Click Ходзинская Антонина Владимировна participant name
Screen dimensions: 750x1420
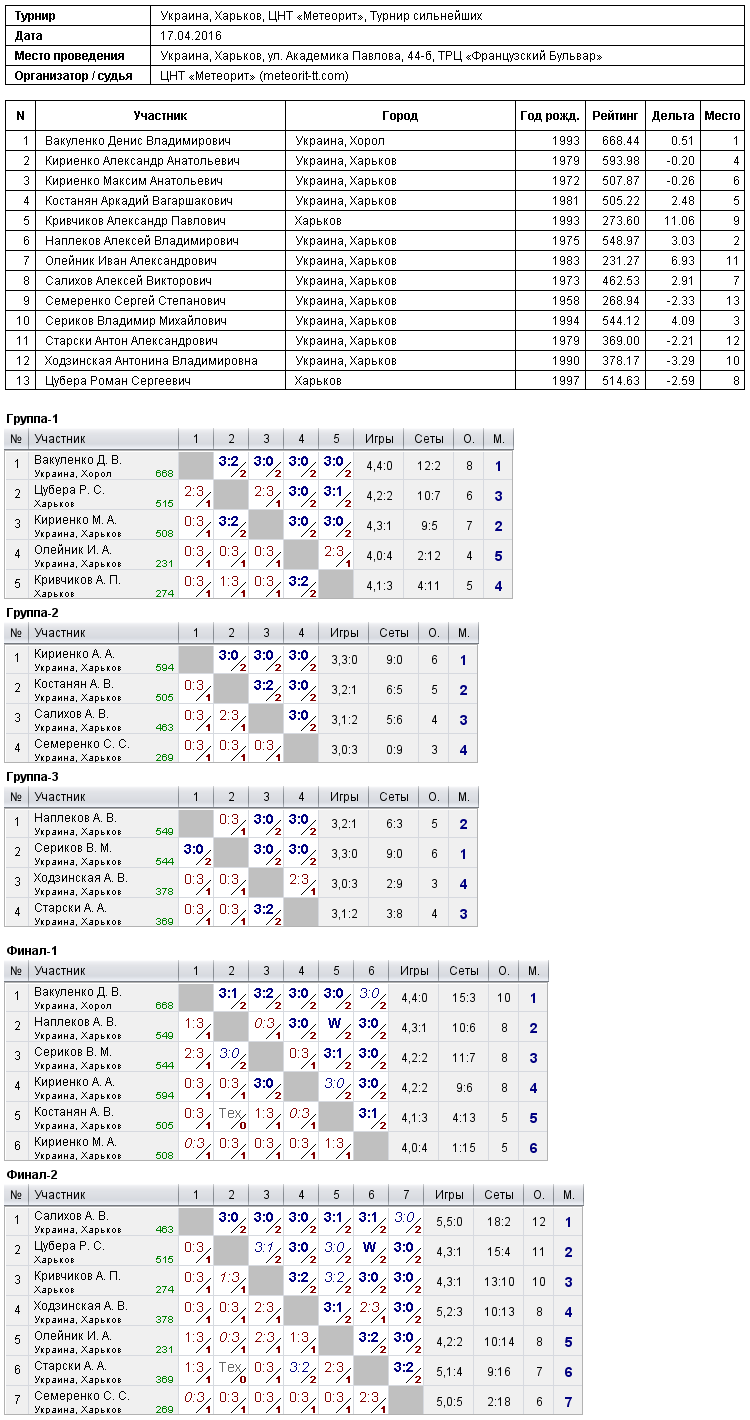(x=151, y=361)
